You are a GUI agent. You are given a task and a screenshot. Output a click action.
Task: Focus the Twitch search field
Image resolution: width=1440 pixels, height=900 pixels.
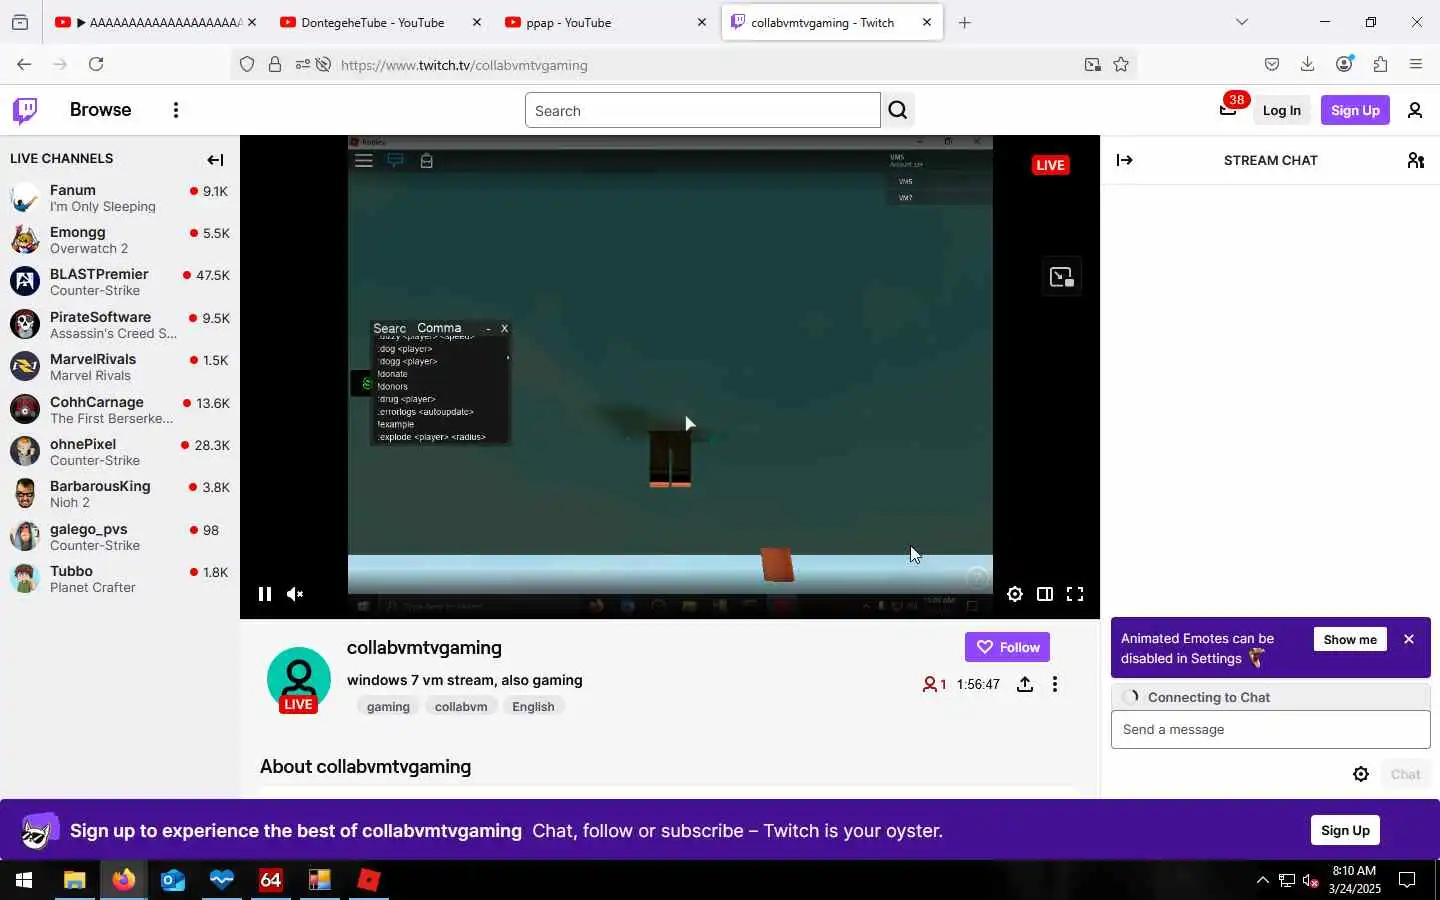(702, 110)
